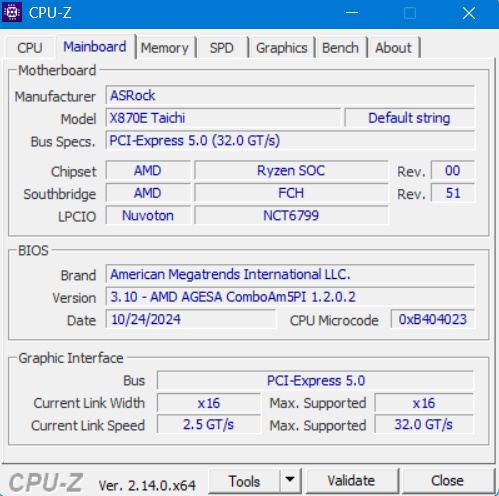
Task: Select the Mainboard tab
Action: click(x=95, y=47)
